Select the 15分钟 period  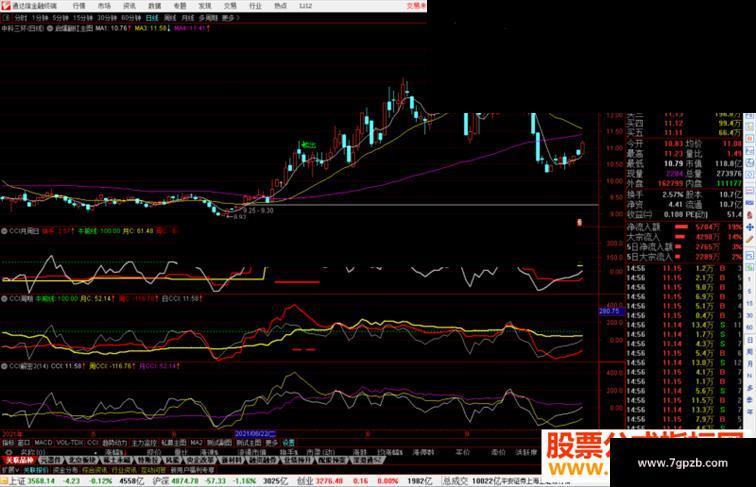pos(83,18)
